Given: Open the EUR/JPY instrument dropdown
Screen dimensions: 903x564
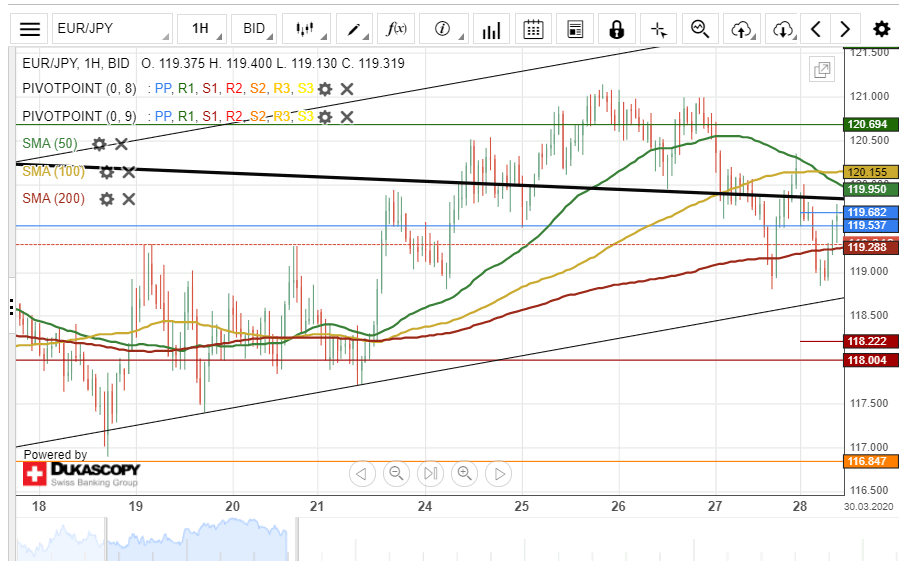Looking at the screenshot, I should coord(111,29).
